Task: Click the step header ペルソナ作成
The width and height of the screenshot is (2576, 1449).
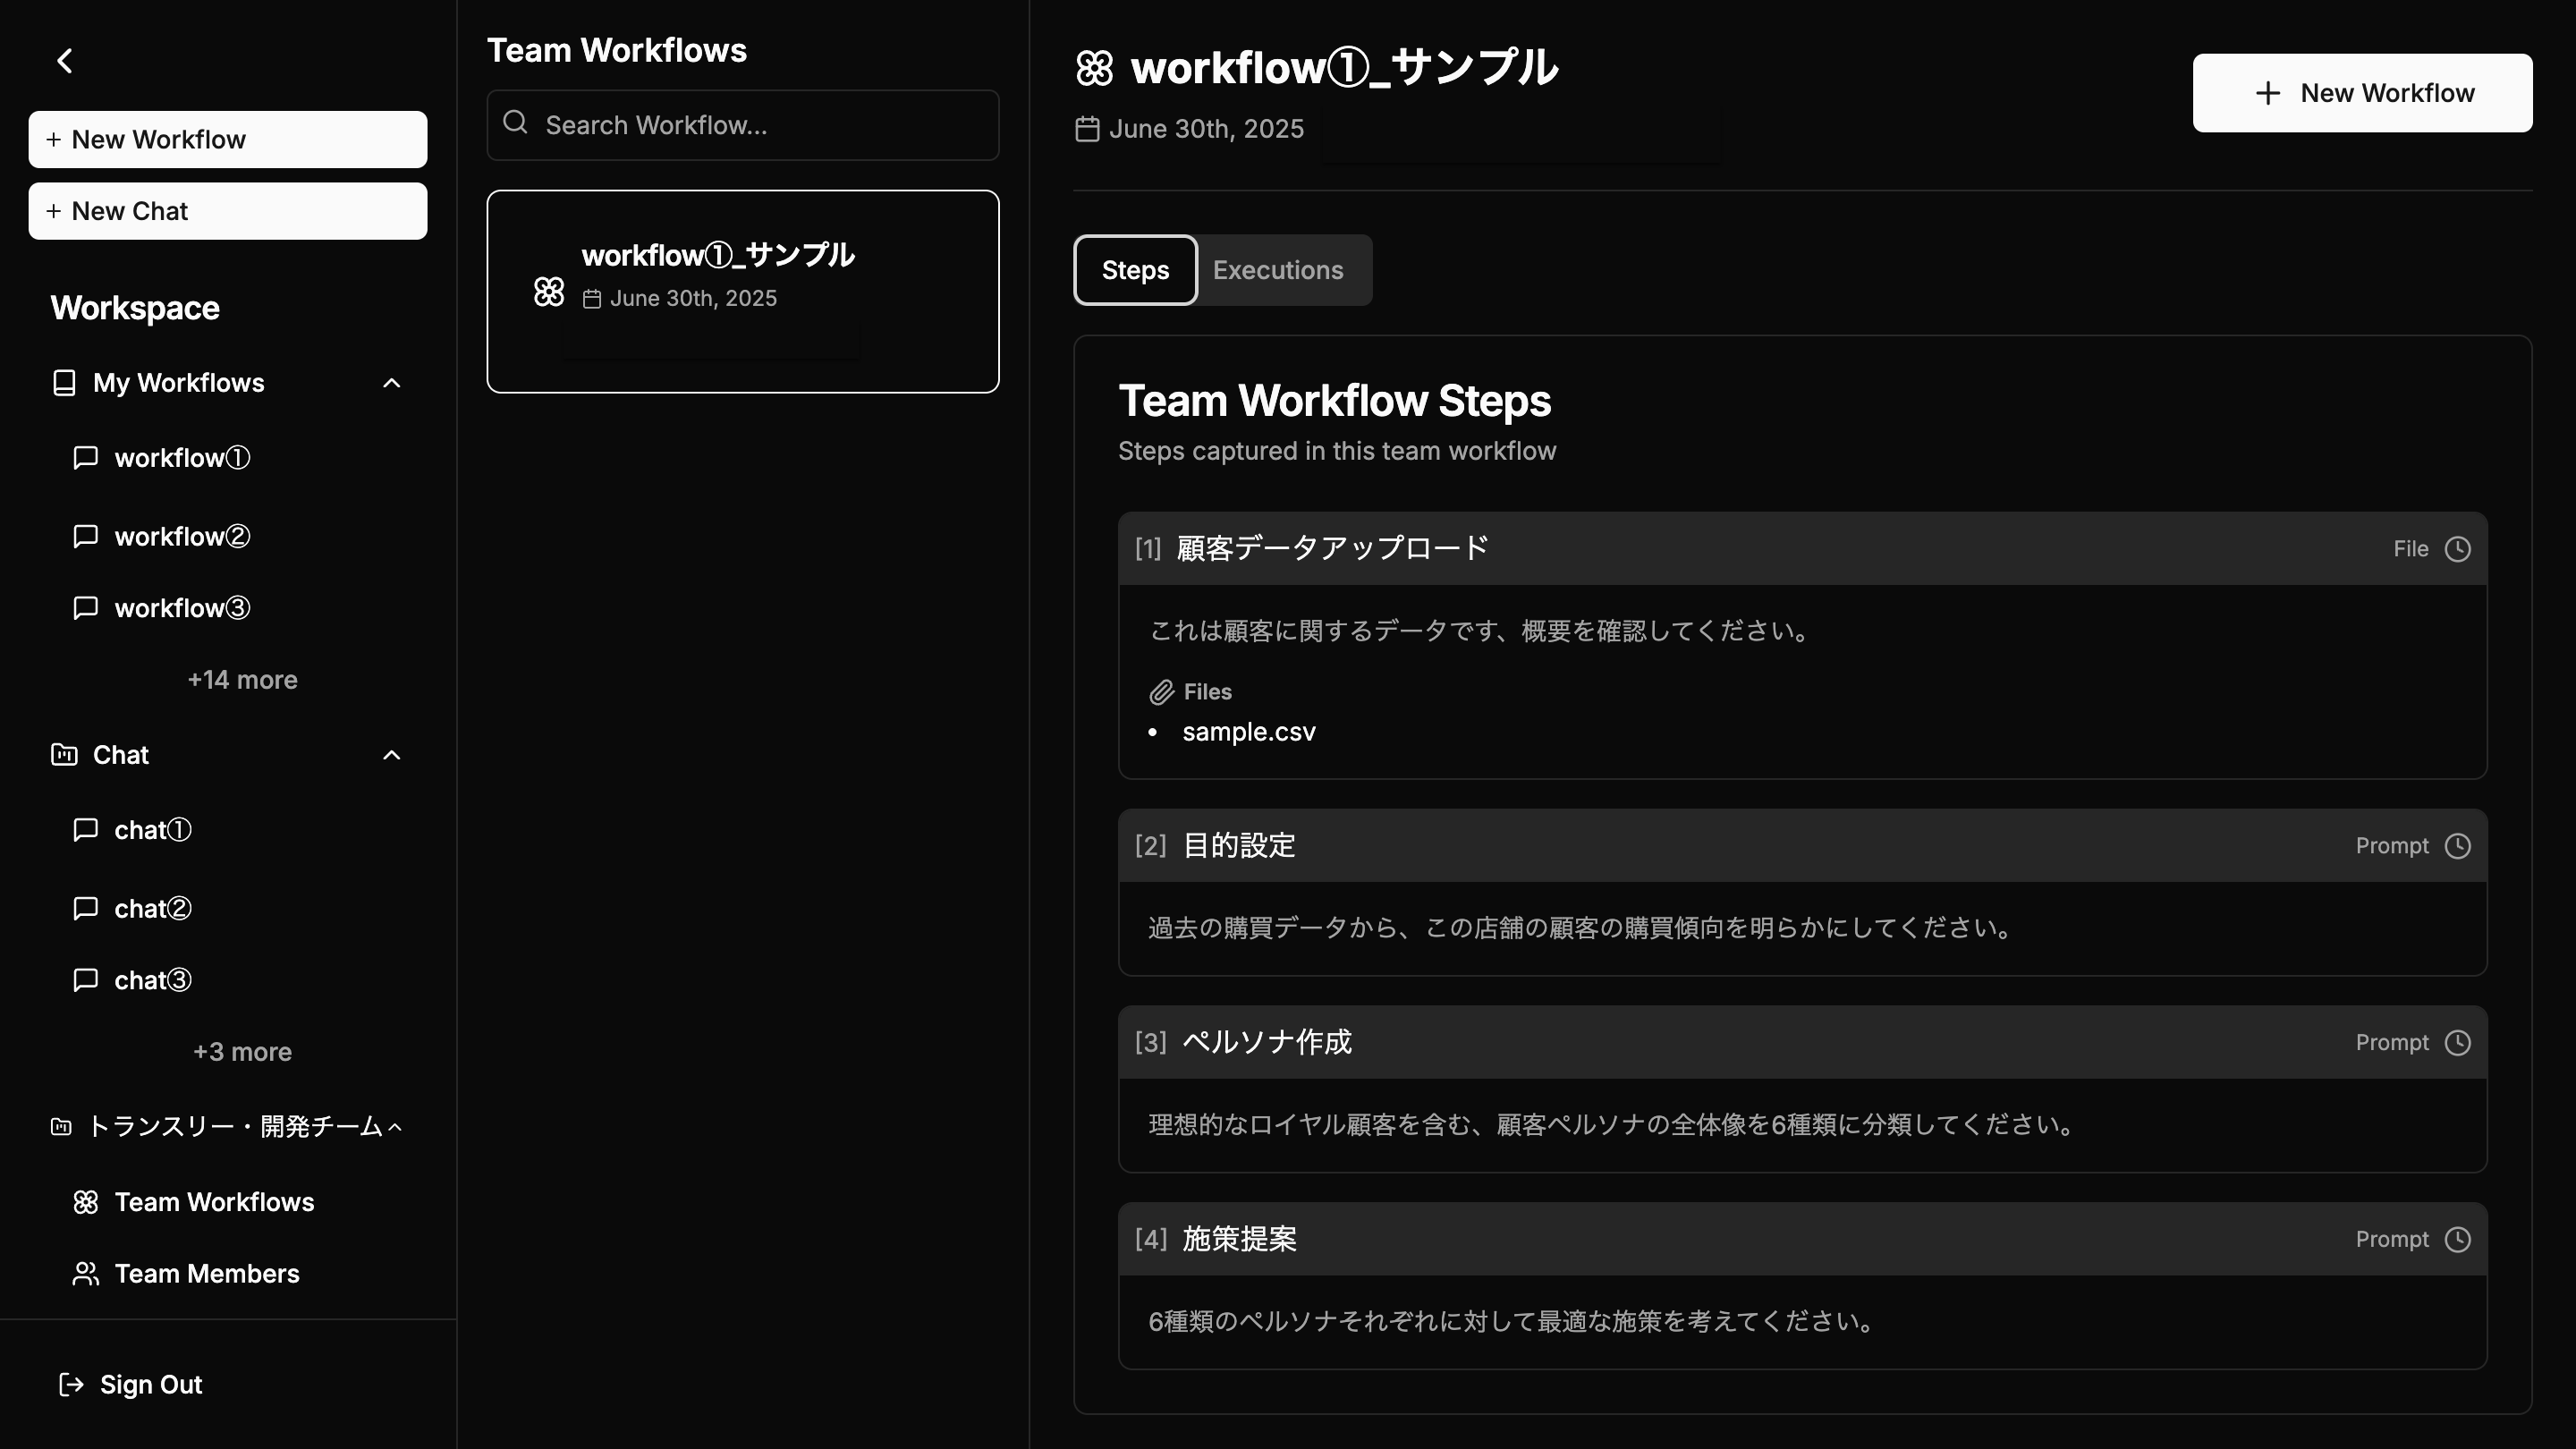Action: [1802, 1043]
